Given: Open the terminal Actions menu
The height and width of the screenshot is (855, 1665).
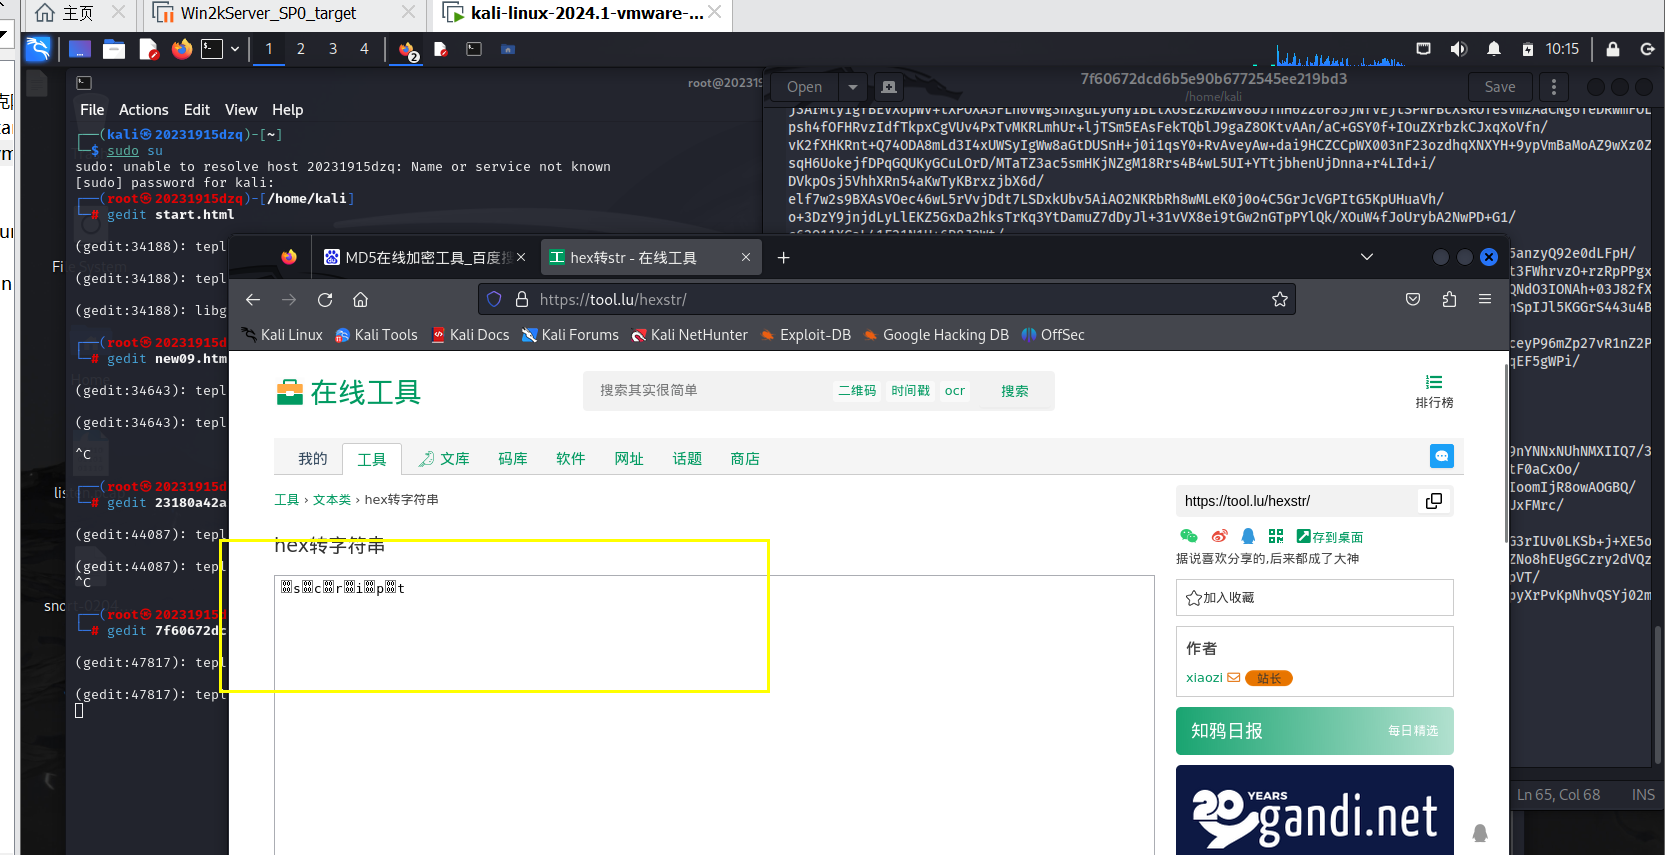Looking at the screenshot, I should (x=144, y=110).
